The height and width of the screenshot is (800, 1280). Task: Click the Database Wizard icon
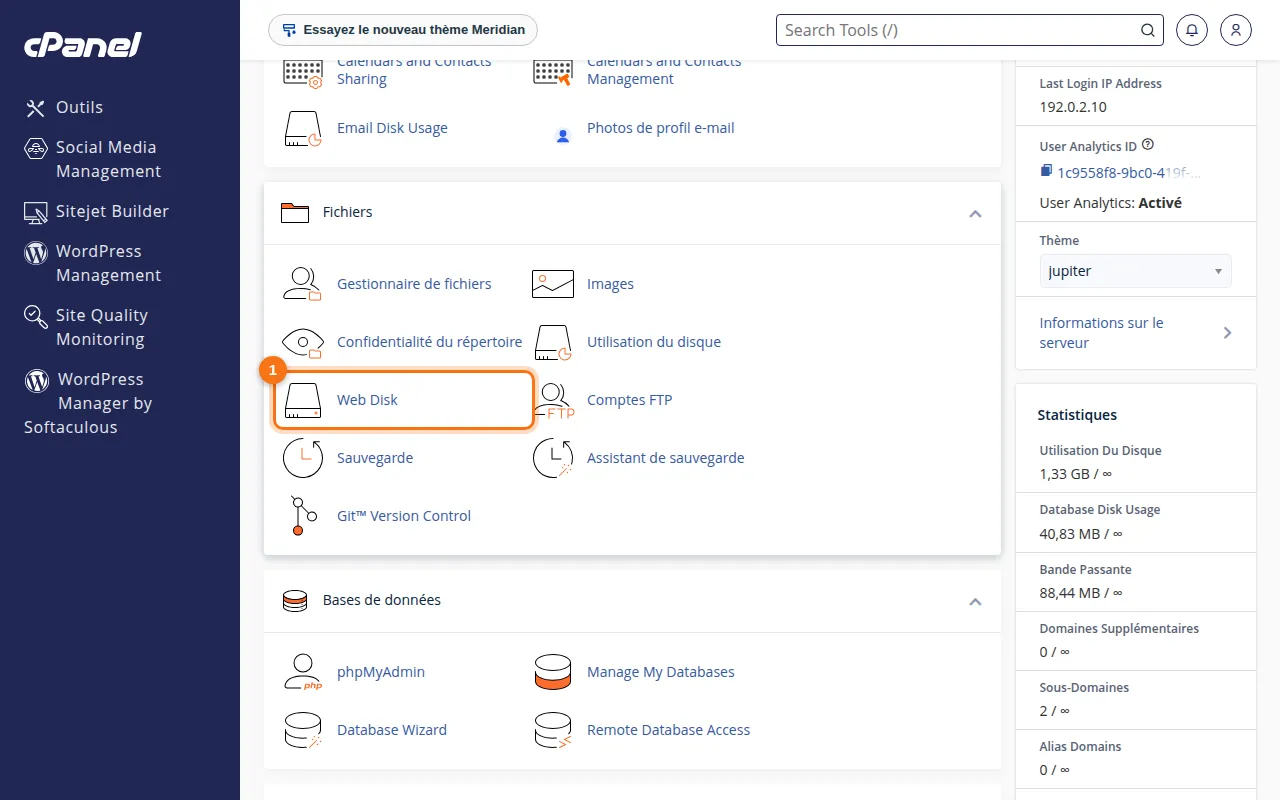pos(302,730)
